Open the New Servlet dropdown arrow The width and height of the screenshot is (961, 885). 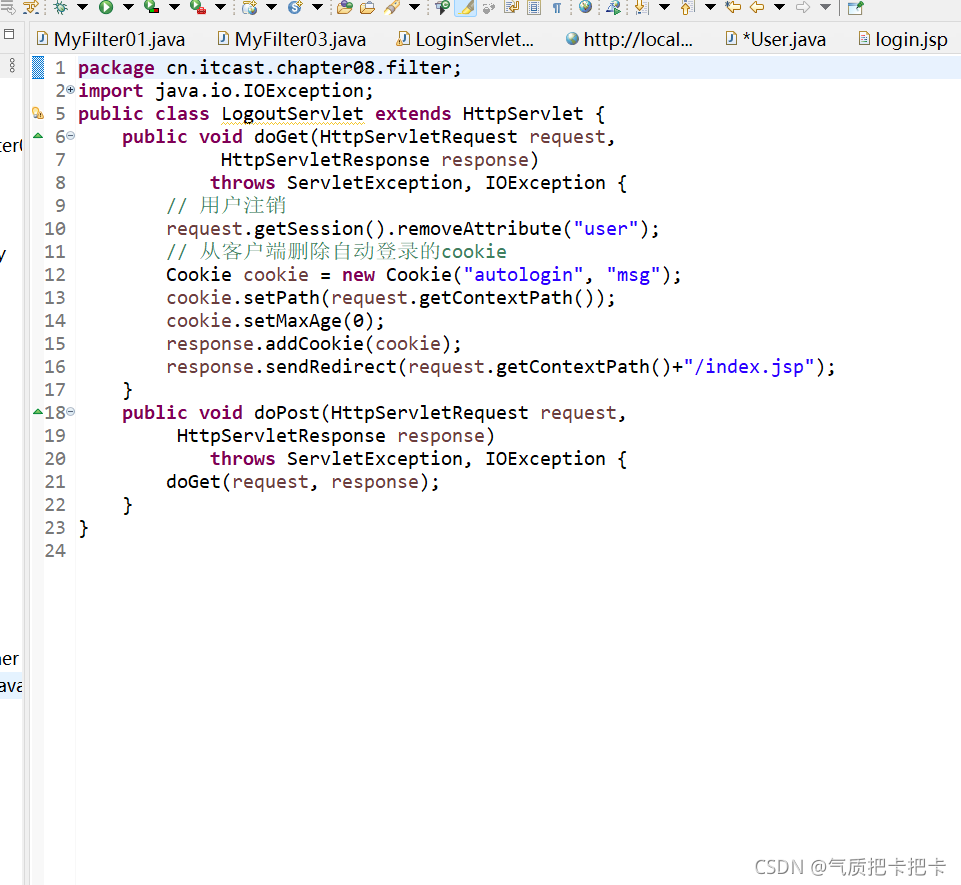tap(317, 7)
